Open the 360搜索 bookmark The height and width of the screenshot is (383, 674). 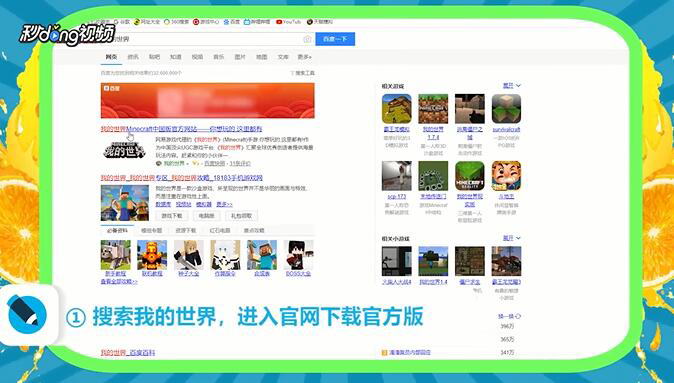click(x=176, y=21)
